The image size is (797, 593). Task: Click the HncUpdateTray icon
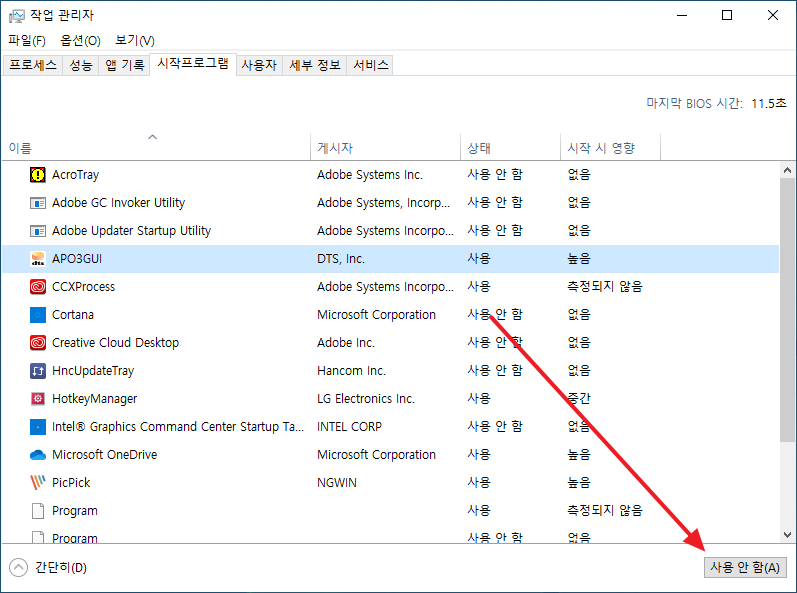pyautogui.click(x=38, y=370)
